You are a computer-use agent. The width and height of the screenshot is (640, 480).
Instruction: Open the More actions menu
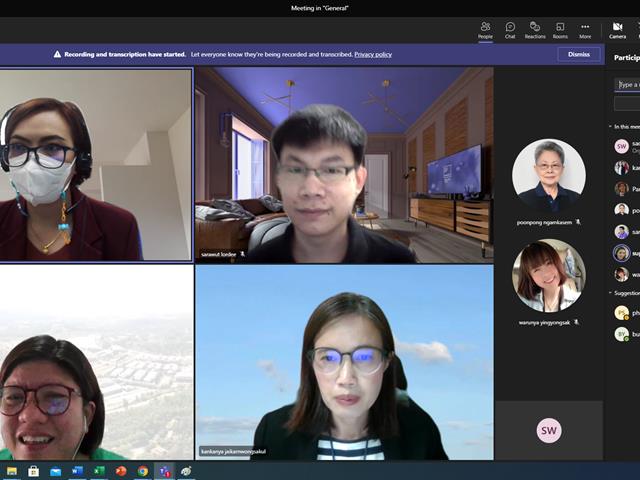[x=585, y=30]
